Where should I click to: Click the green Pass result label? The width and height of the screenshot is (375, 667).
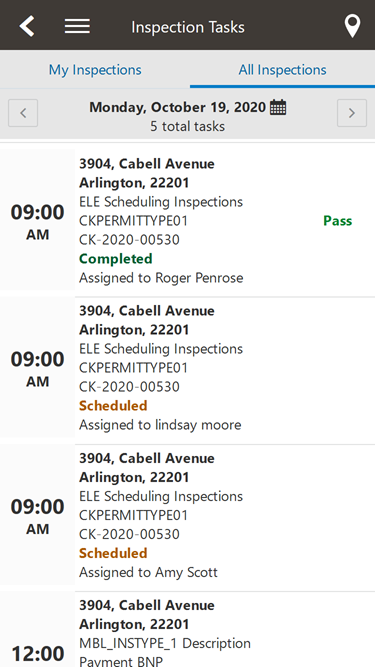coord(338,221)
